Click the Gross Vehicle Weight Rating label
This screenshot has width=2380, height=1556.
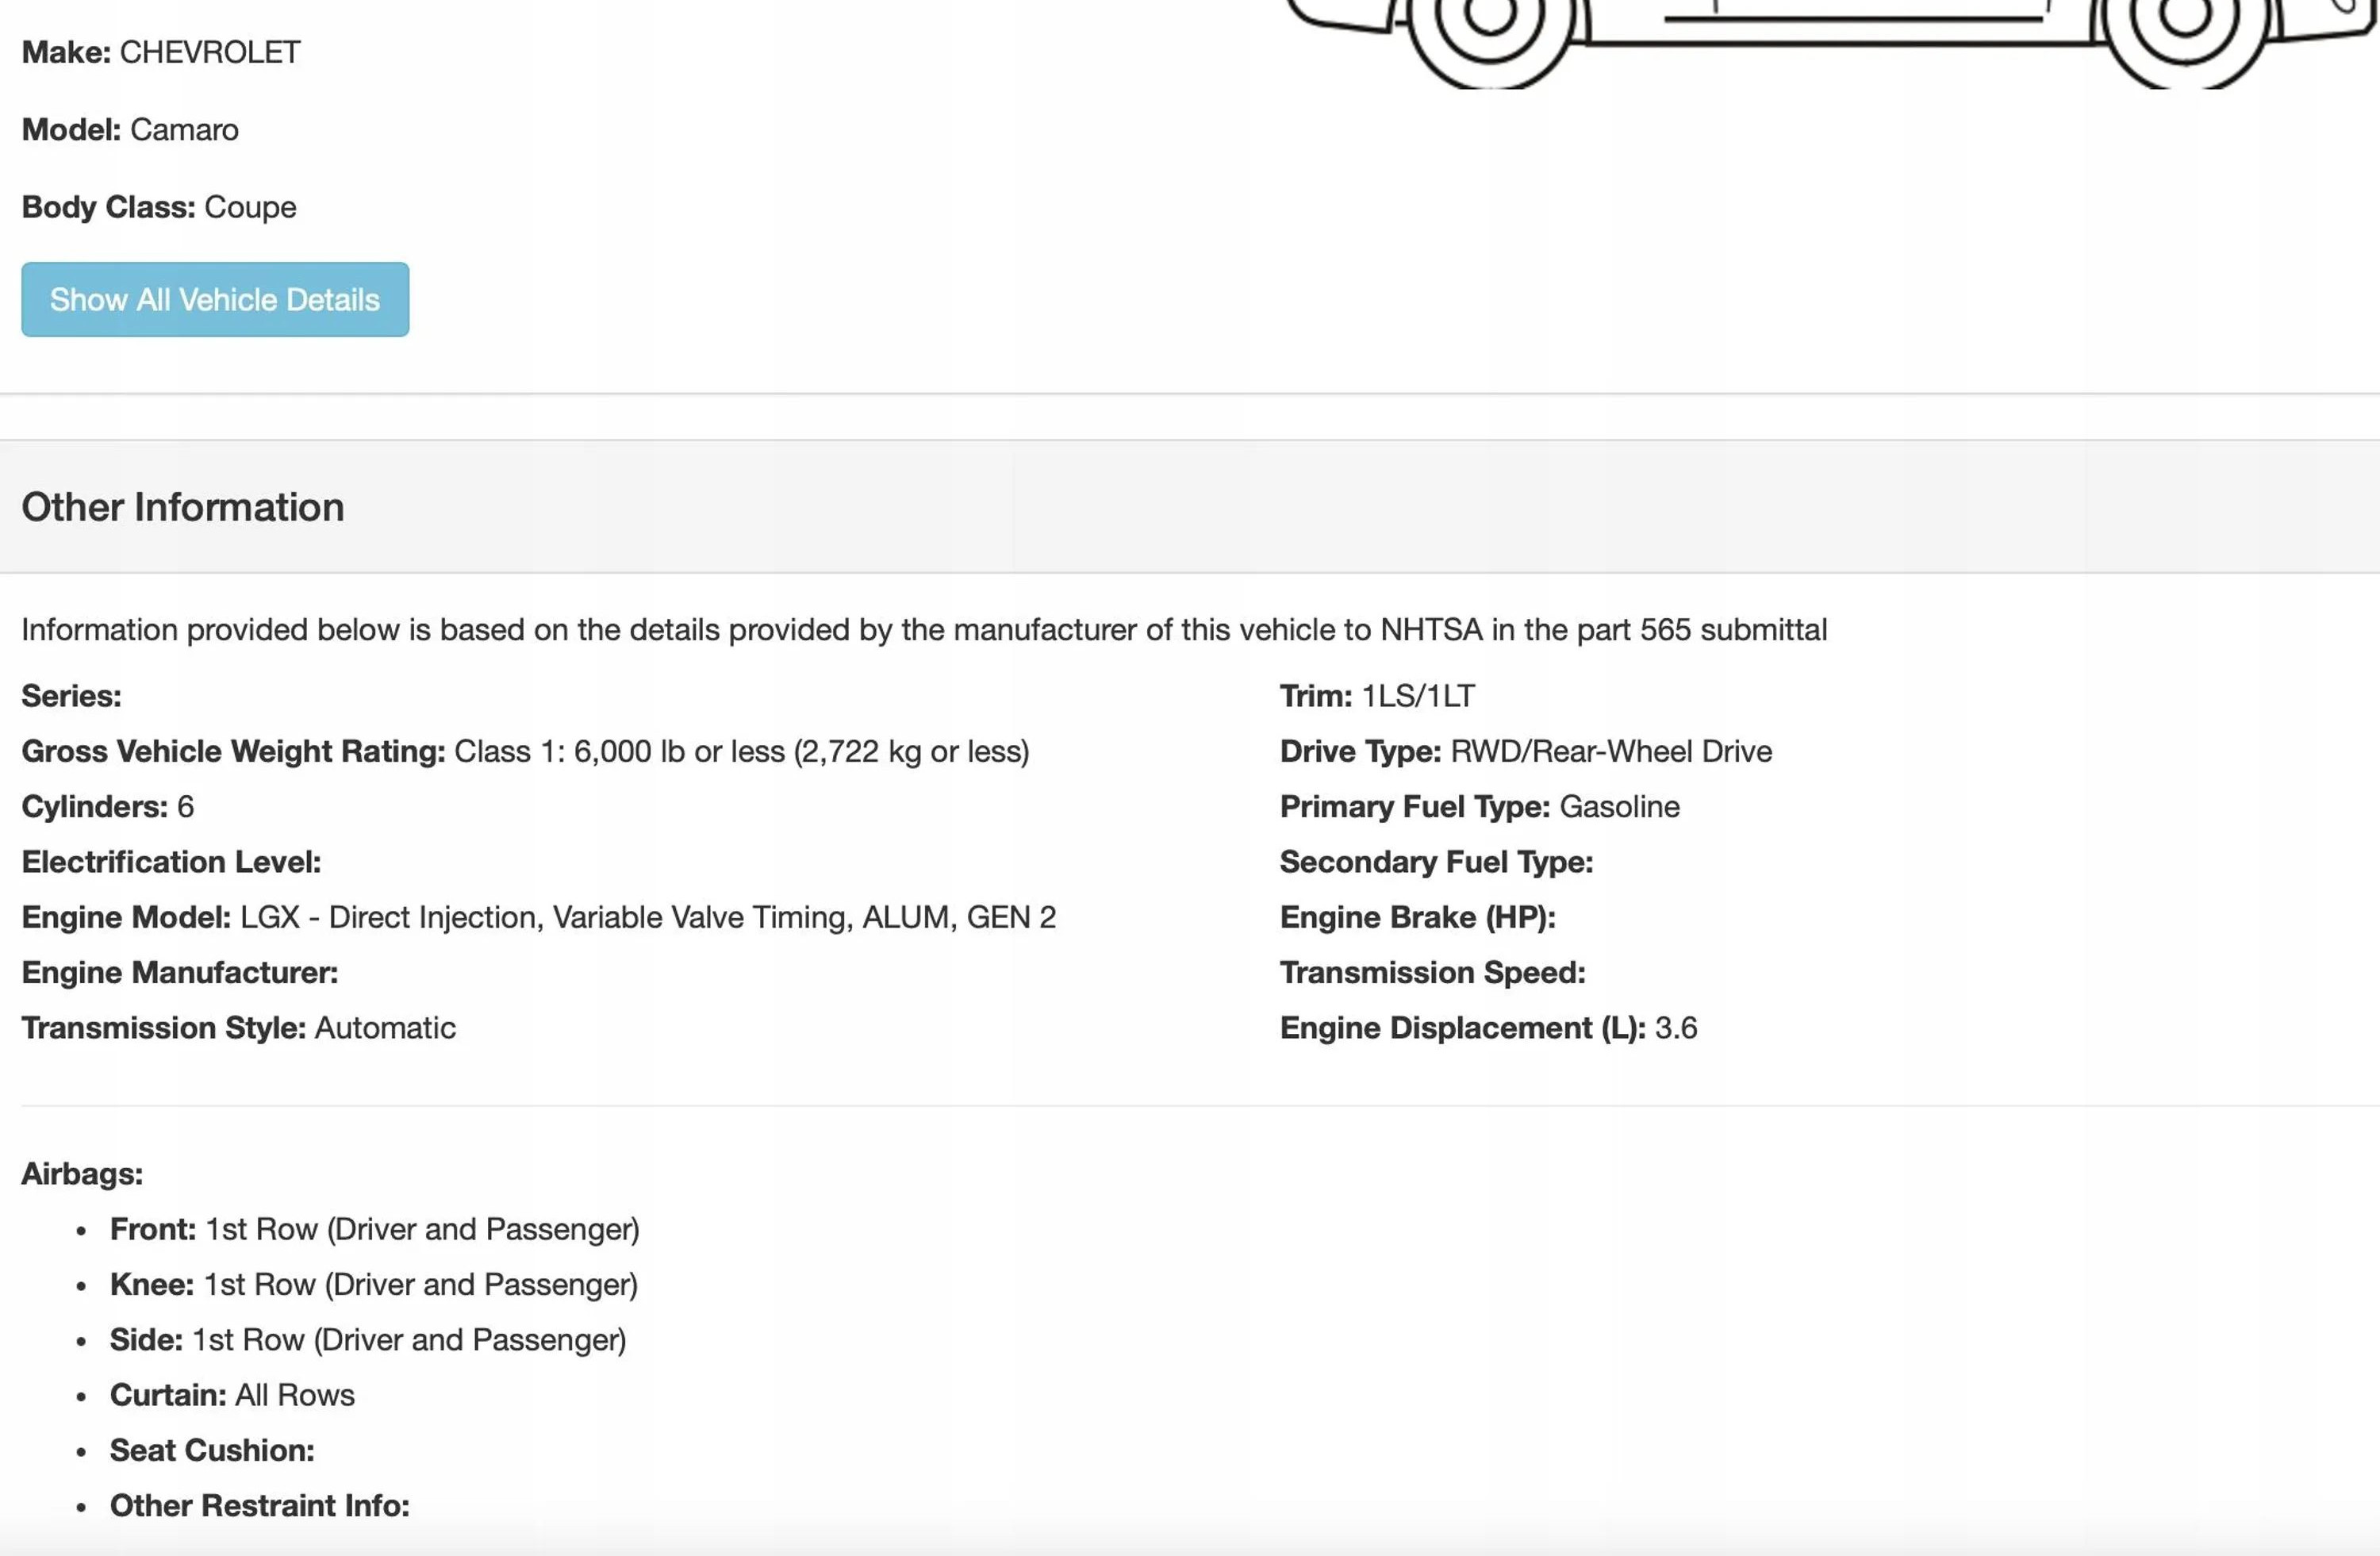tap(233, 751)
